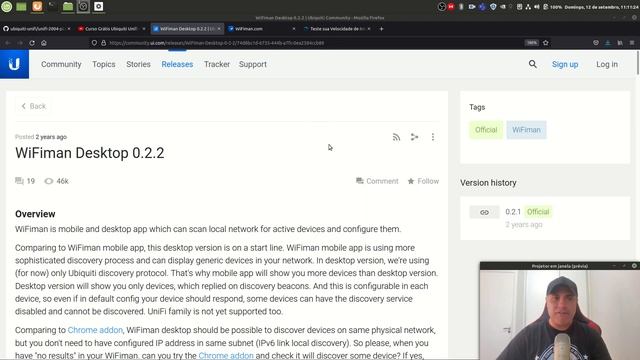Open the Topics nav item

tap(104, 64)
